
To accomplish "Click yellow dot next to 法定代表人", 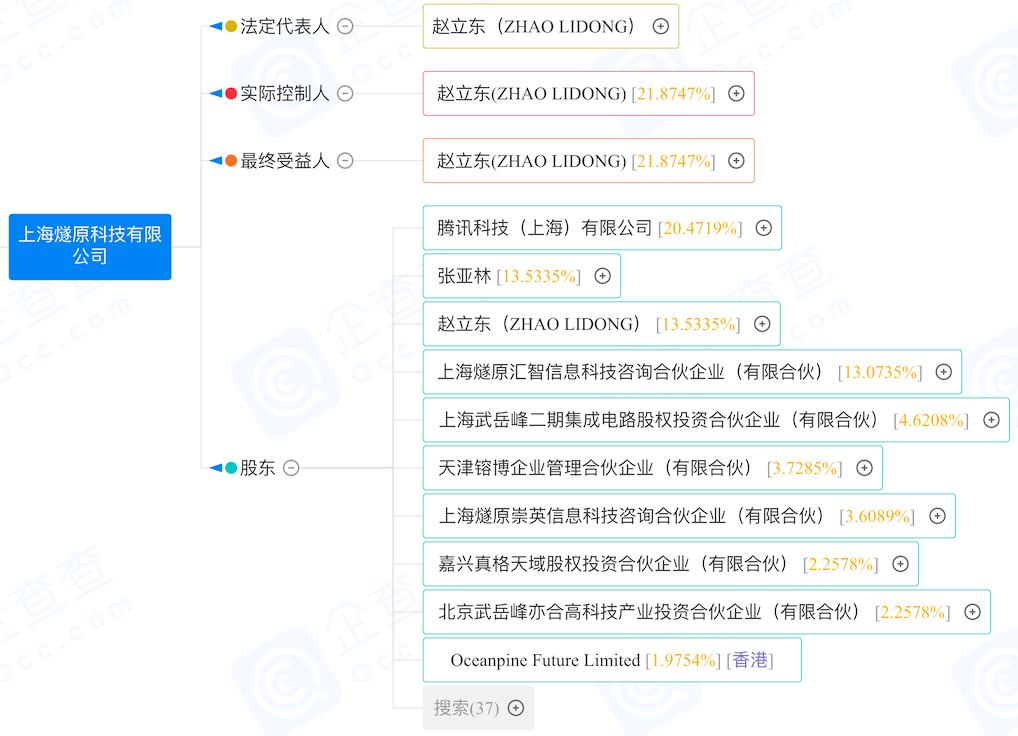I will [230, 27].
